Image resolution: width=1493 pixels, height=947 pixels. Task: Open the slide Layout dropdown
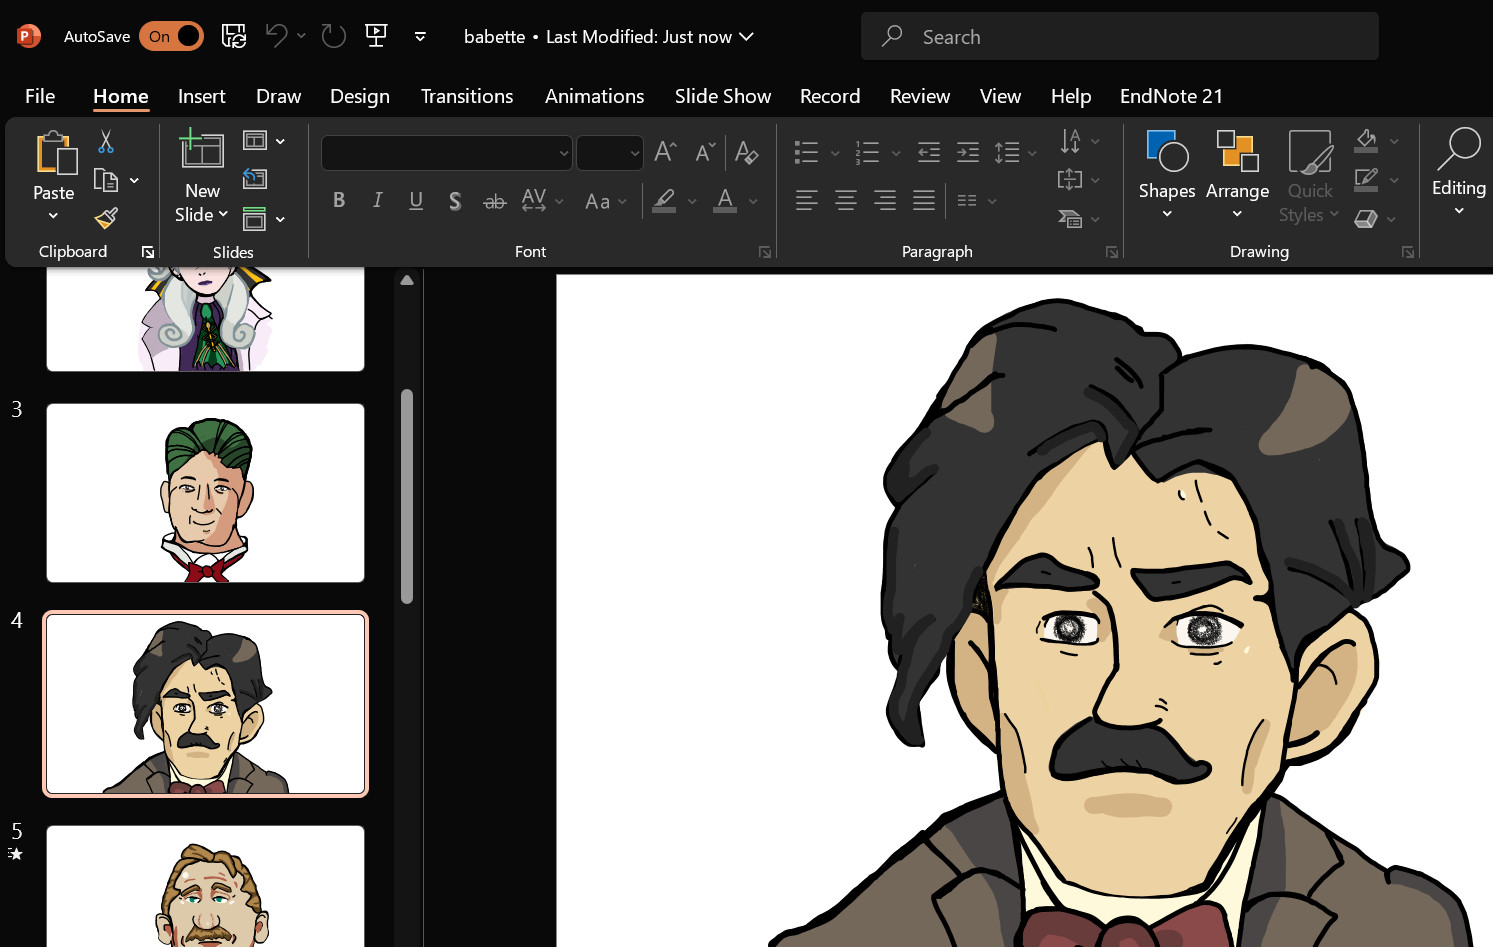pyautogui.click(x=265, y=141)
